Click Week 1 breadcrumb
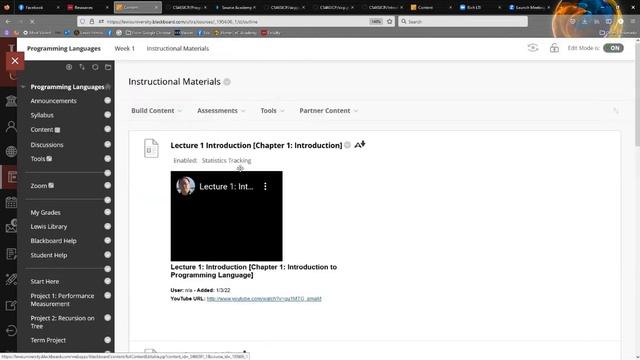The height and width of the screenshot is (360, 640). tap(124, 48)
